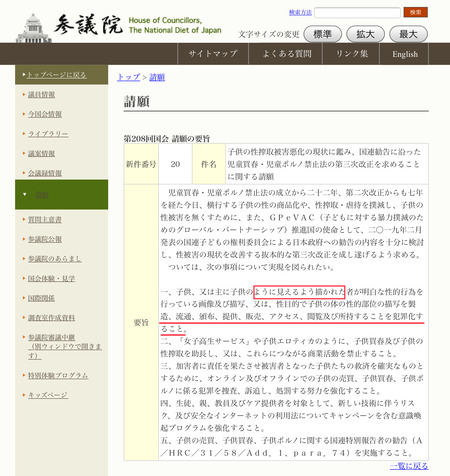Screen dimensions: 450x476
Task: Open よくある質問 in the top navigation
Action: pos(286,54)
